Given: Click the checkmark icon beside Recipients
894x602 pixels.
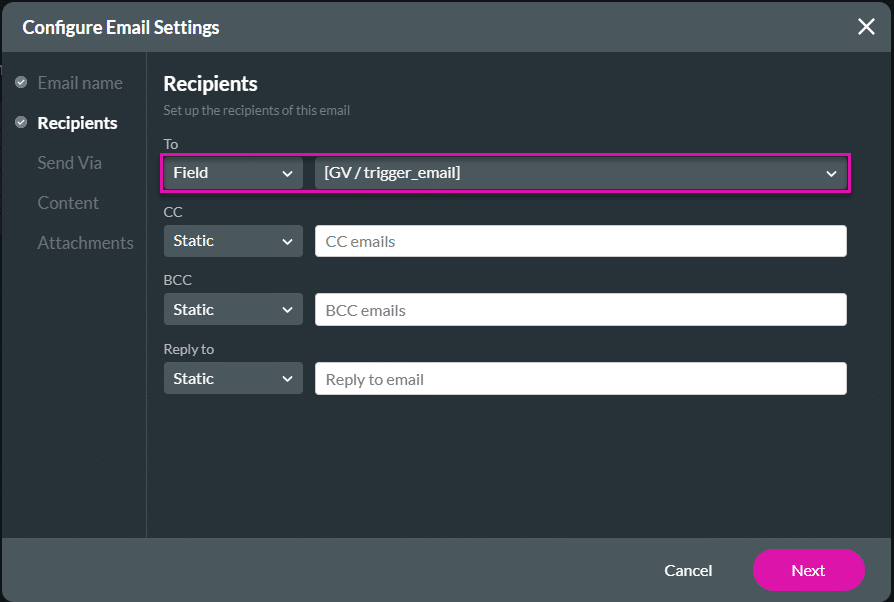Looking at the screenshot, I should pos(21,122).
